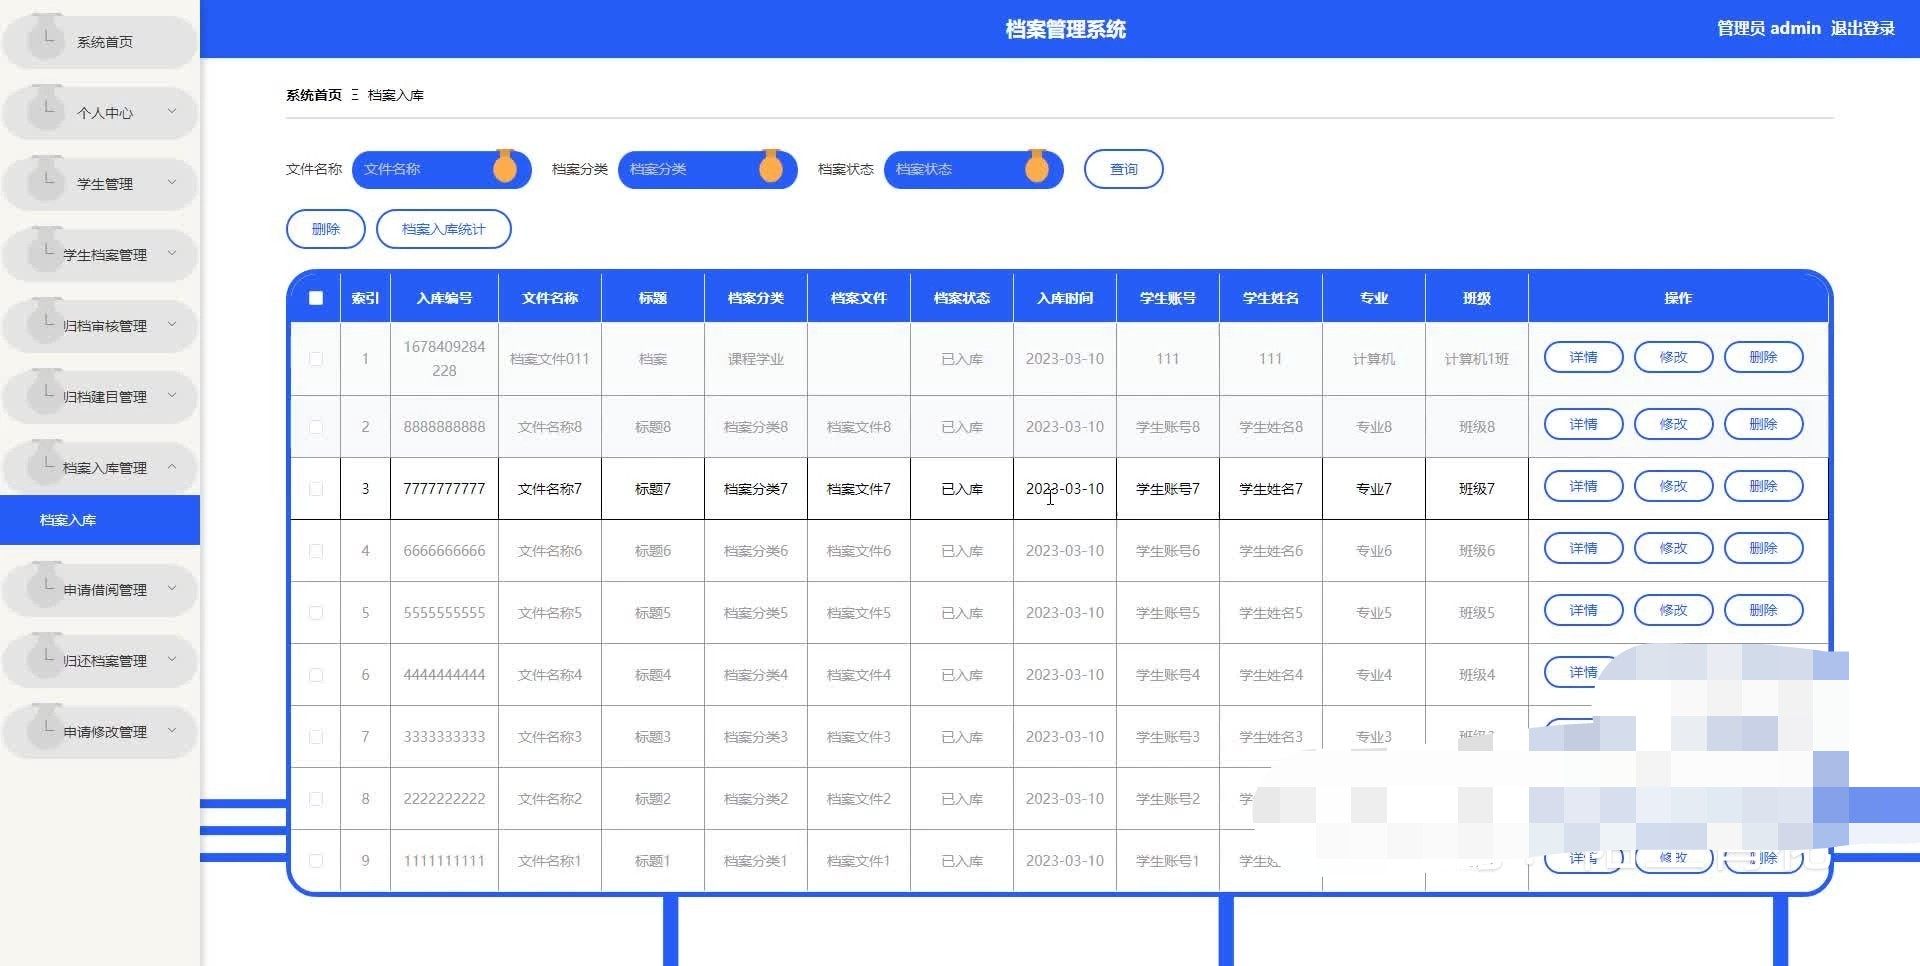
Task: Click the 计算机1班 class cell
Action: 1477,359
